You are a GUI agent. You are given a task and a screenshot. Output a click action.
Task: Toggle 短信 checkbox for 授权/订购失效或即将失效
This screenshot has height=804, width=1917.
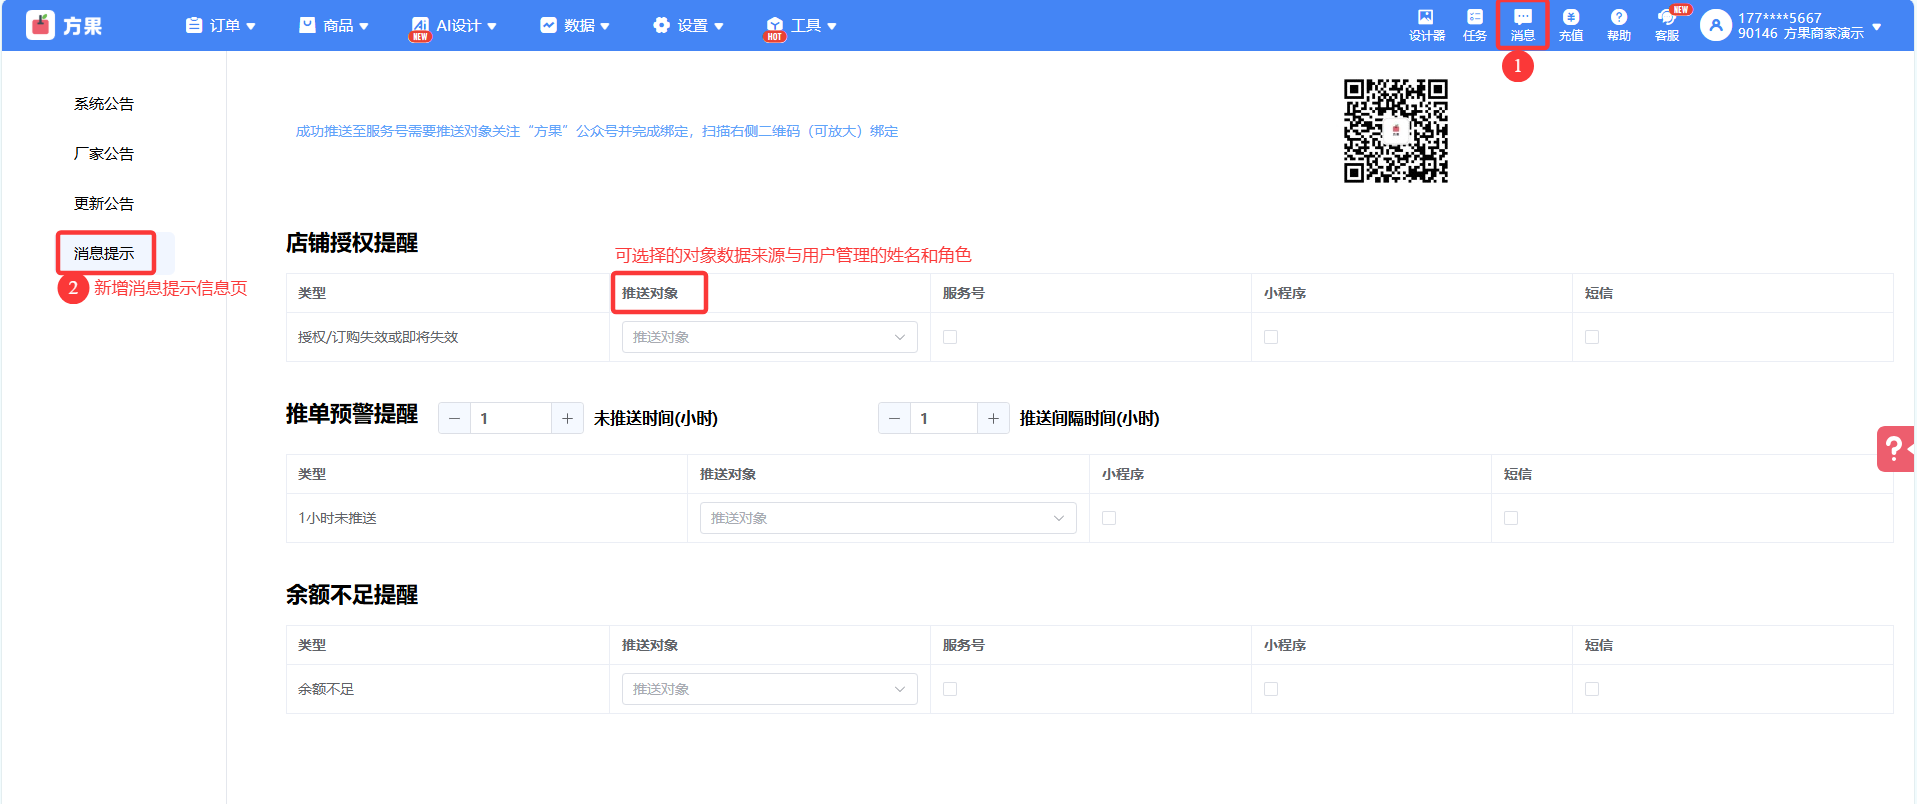(x=1592, y=337)
